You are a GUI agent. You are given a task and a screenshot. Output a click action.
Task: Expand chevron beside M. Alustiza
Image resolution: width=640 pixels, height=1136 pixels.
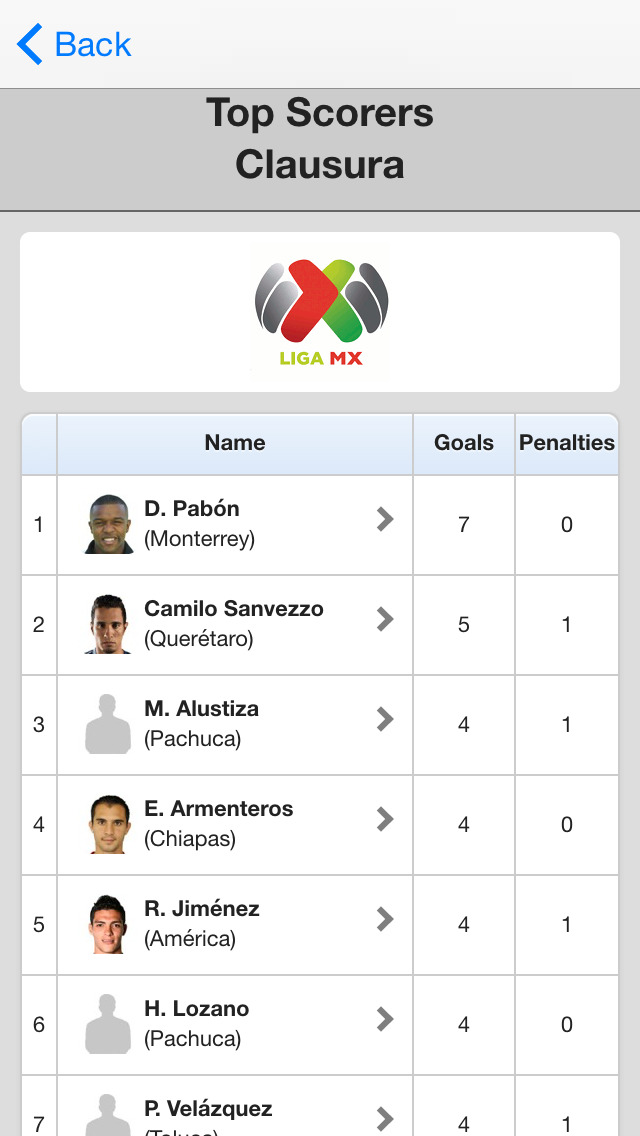pos(385,719)
